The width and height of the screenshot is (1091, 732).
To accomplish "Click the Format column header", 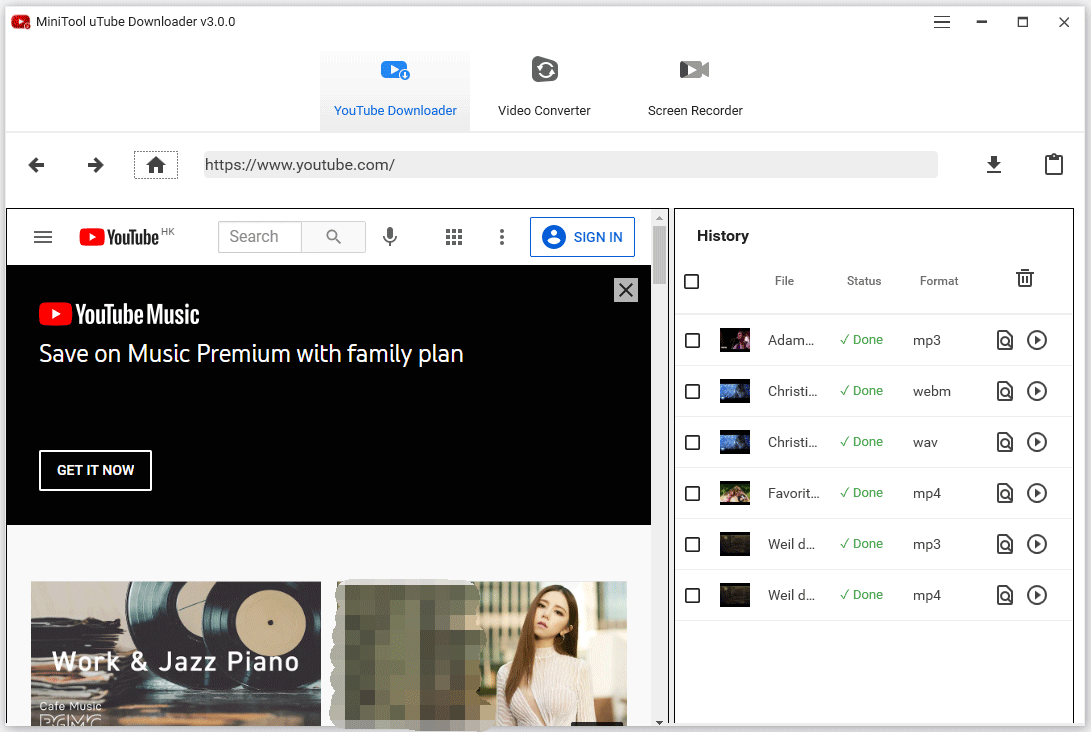I will point(939,281).
